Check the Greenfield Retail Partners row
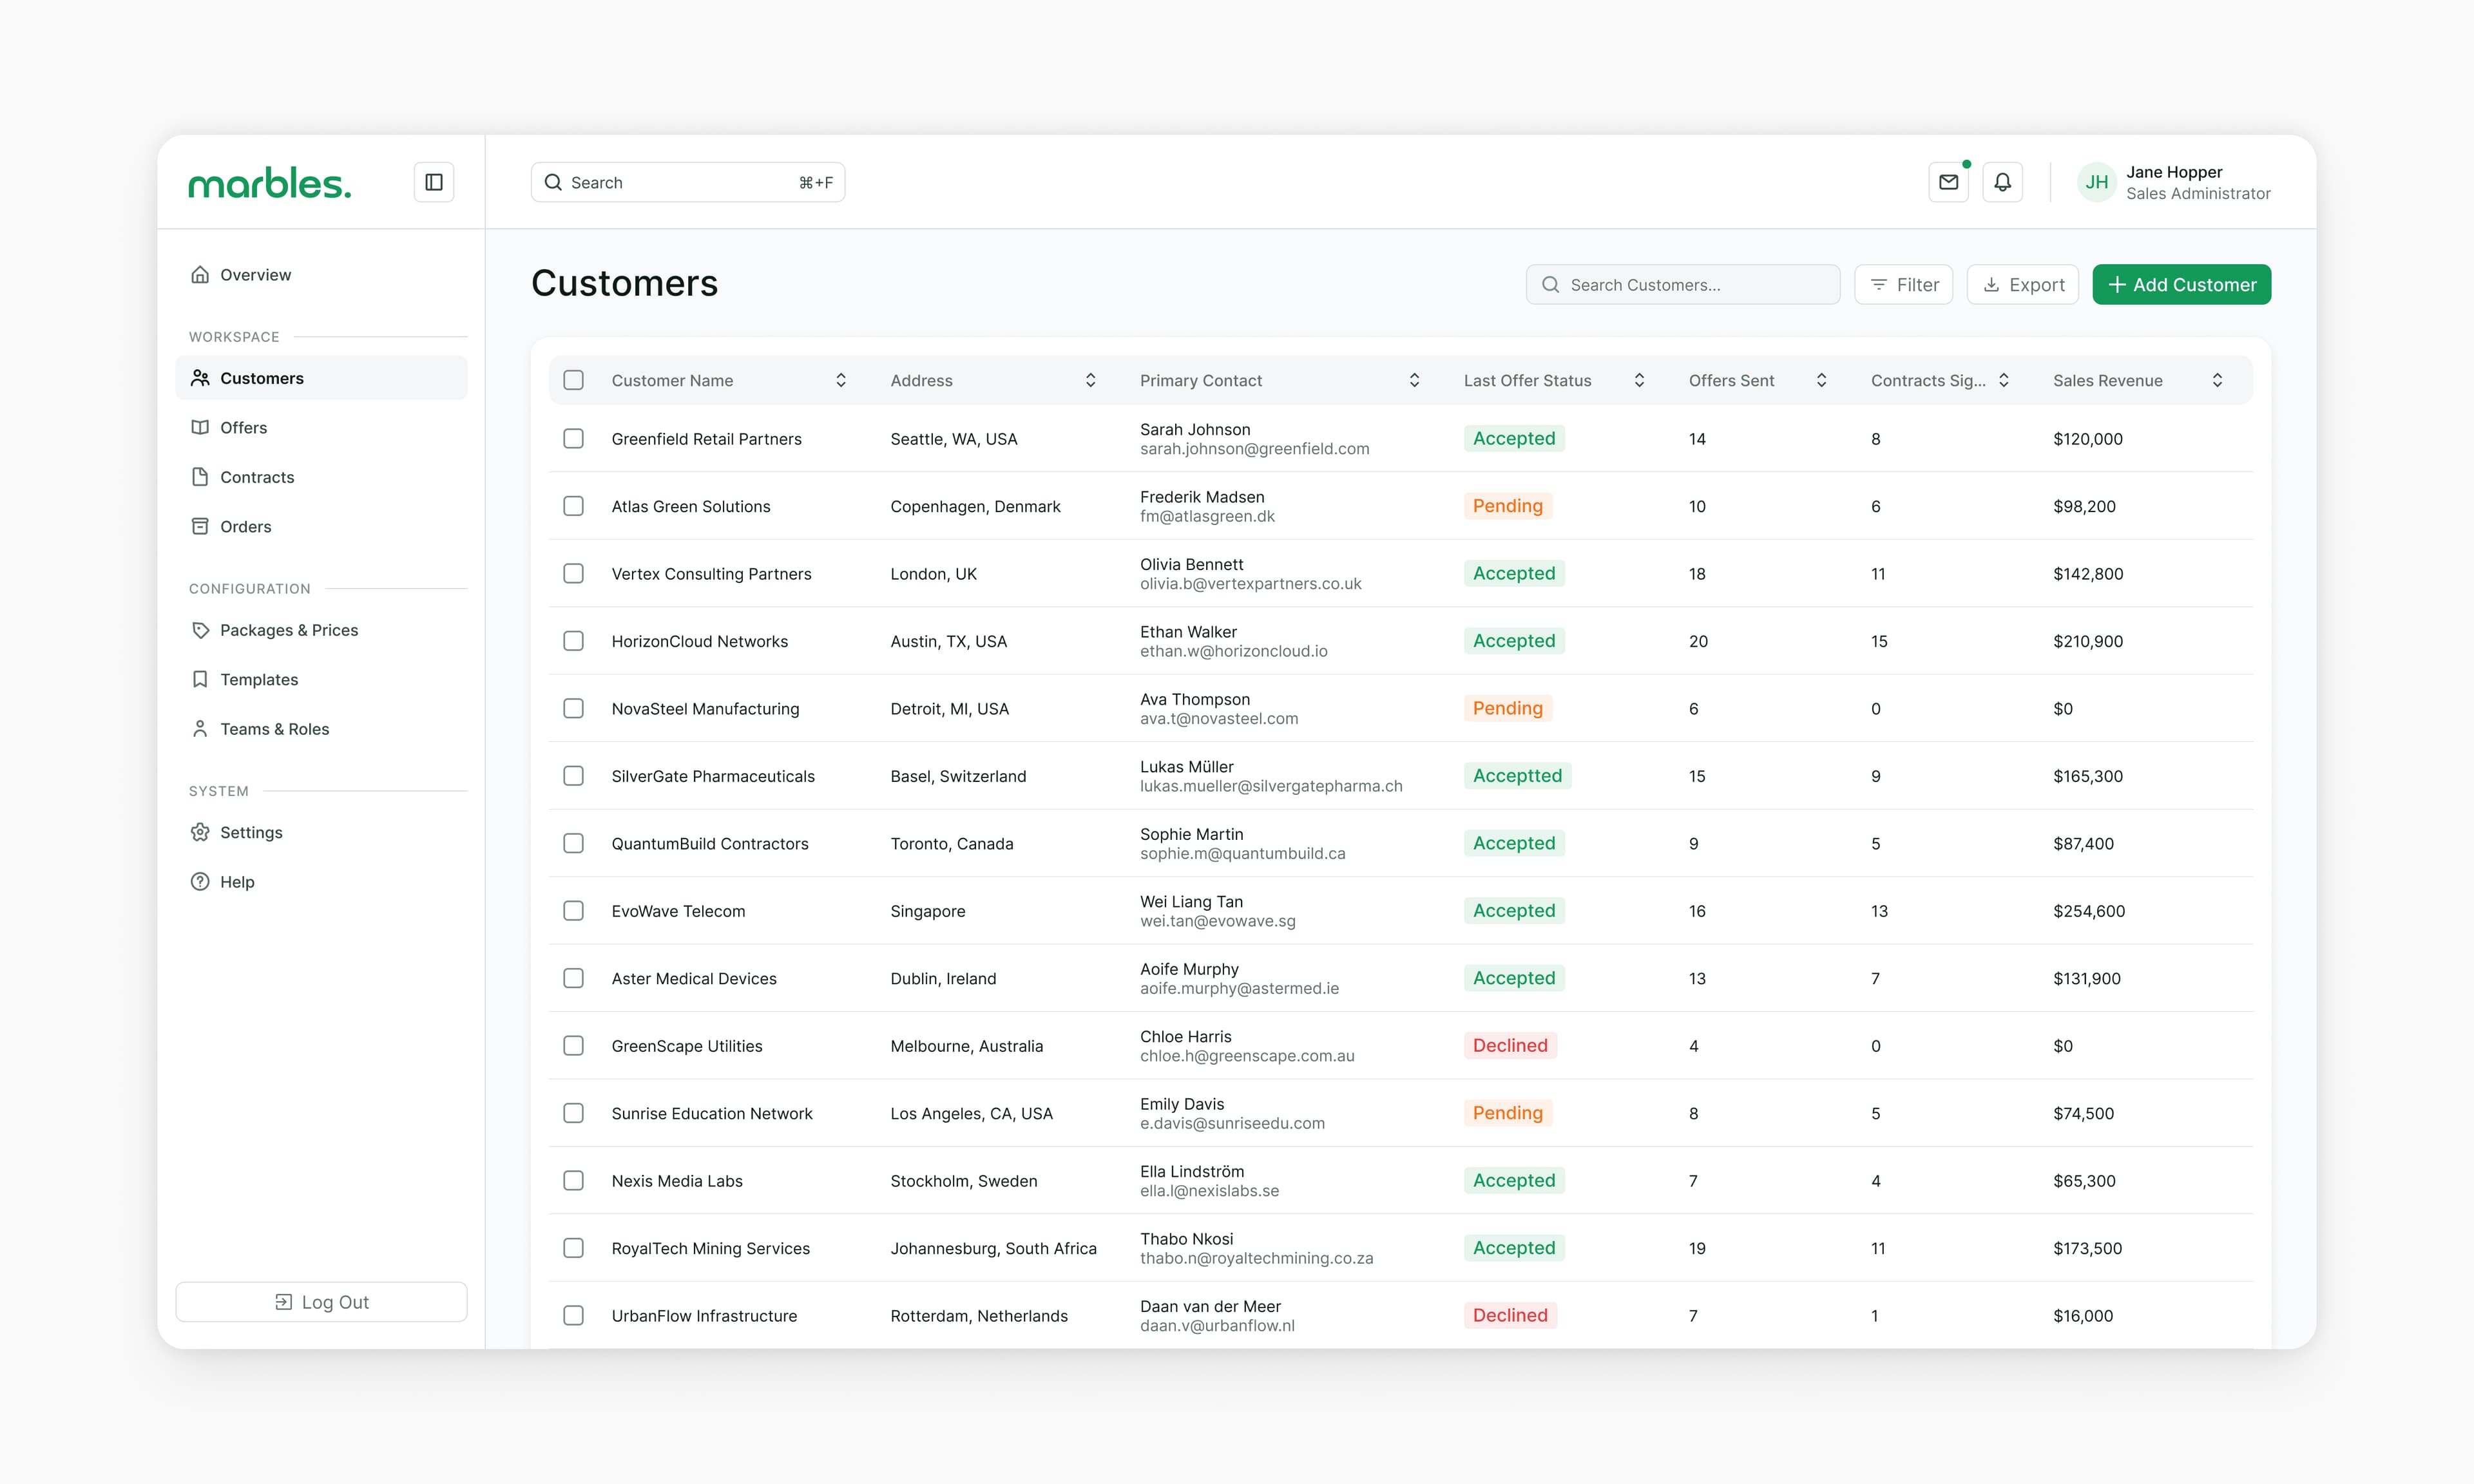Viewport: 2474px width, 1484px height. [x=573, y=439]
